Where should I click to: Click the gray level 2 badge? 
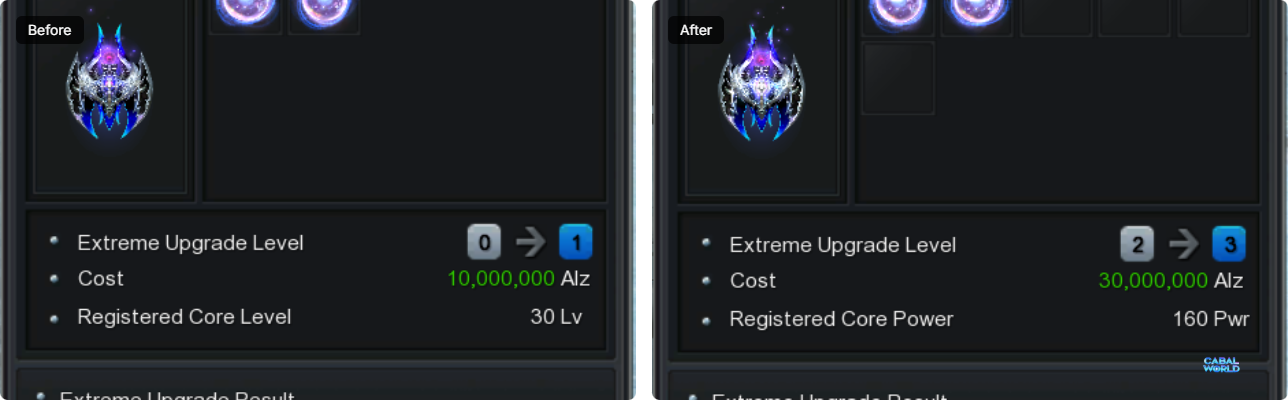[1137, 244]
